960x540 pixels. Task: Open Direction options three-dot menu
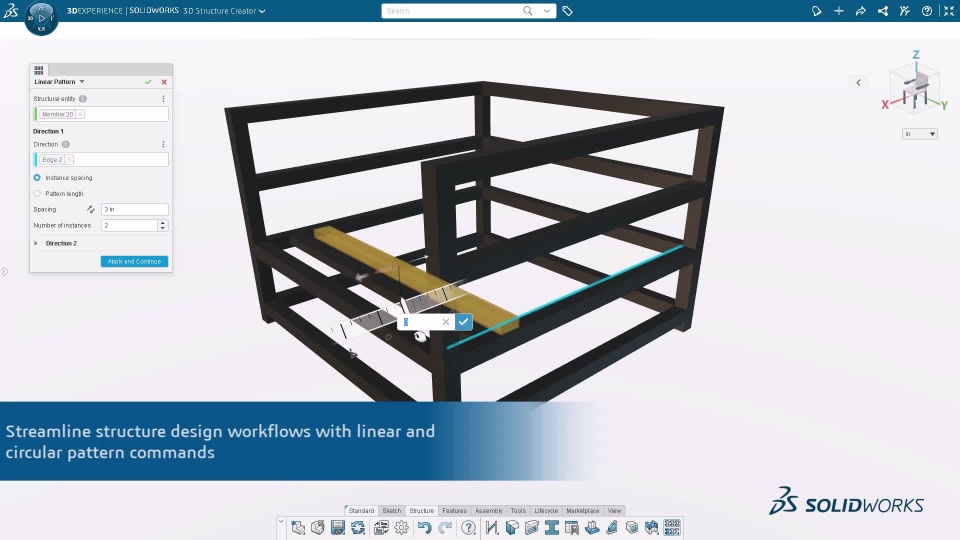click(163, 144)
